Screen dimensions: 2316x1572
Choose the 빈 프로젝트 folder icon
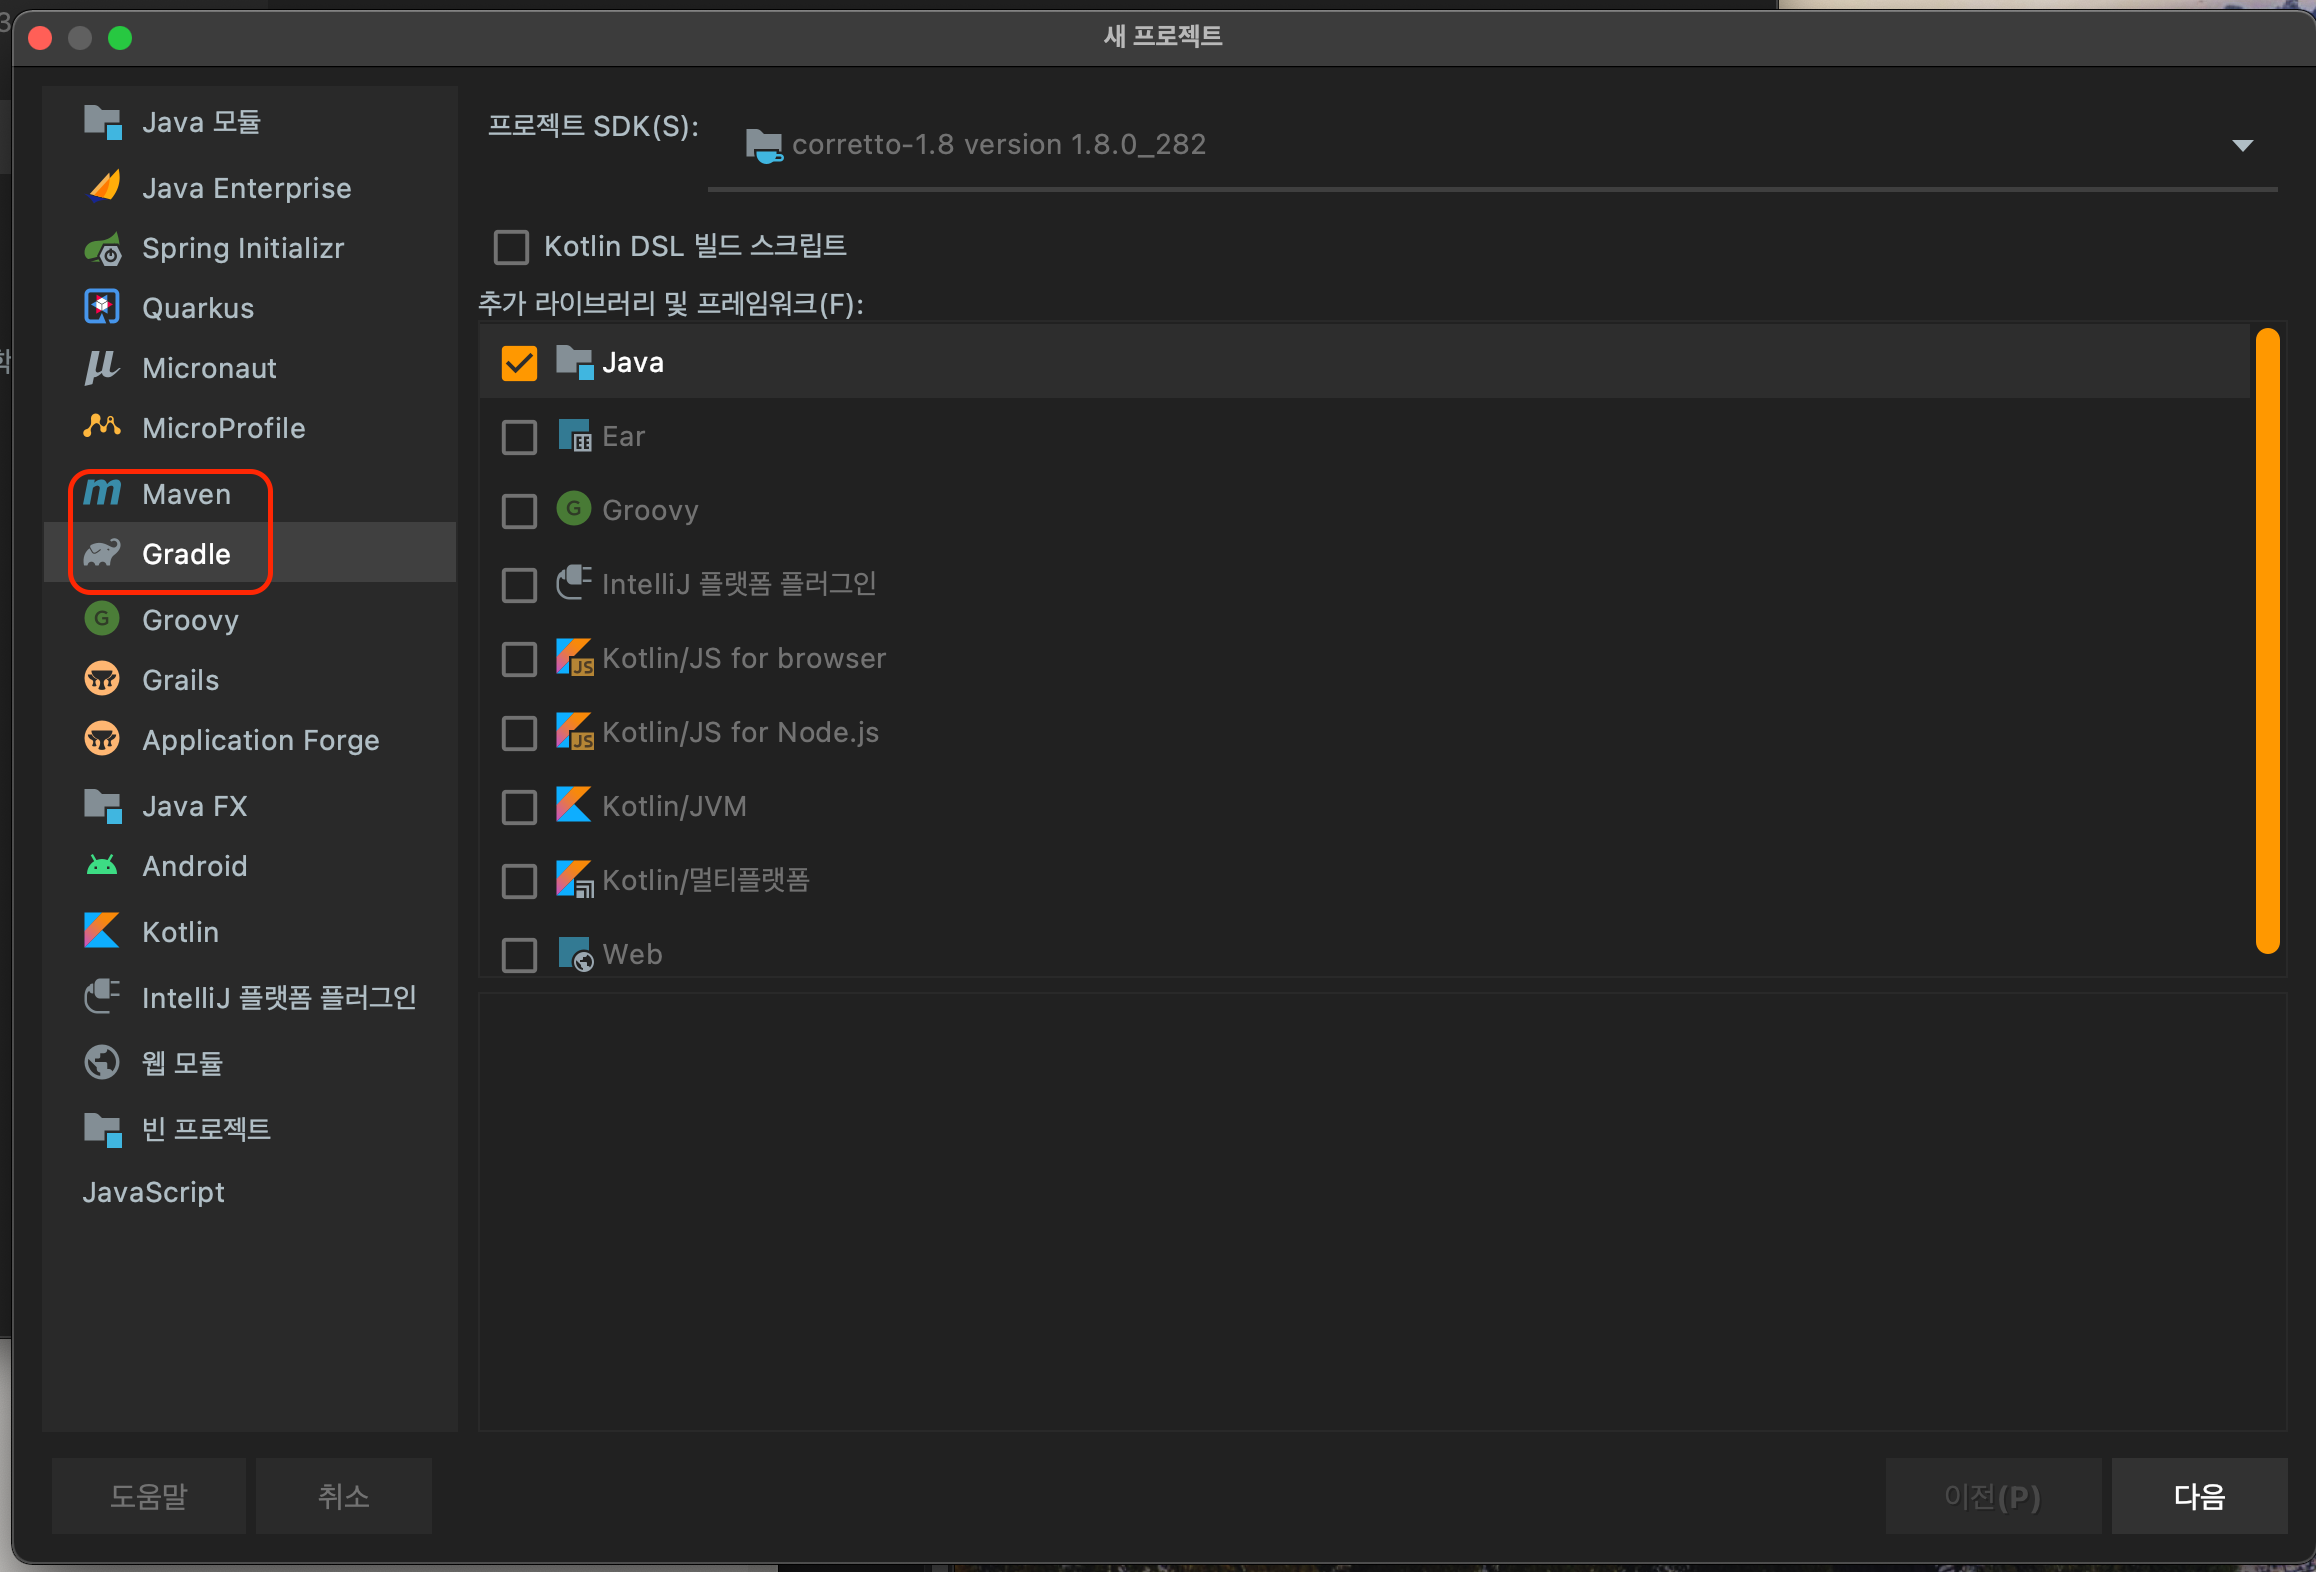click(x=102, y=1129)
